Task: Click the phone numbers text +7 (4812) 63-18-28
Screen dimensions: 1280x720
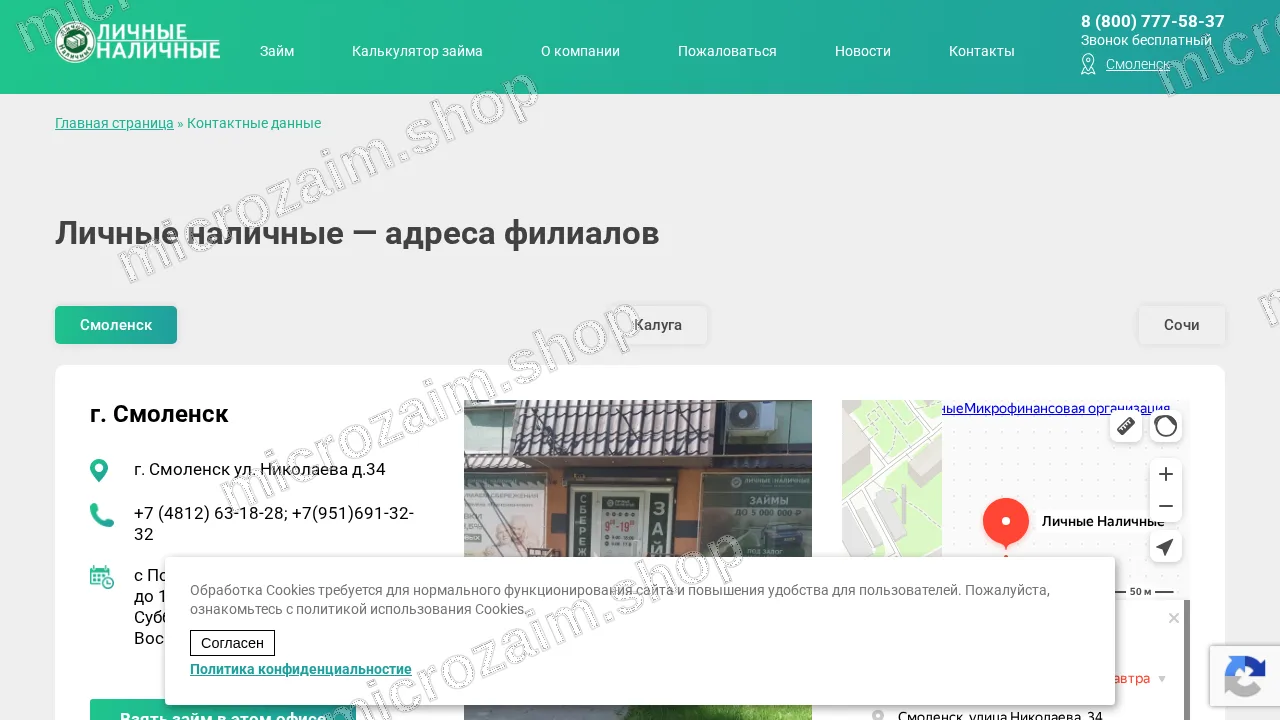Action: (x=274, y=523)
